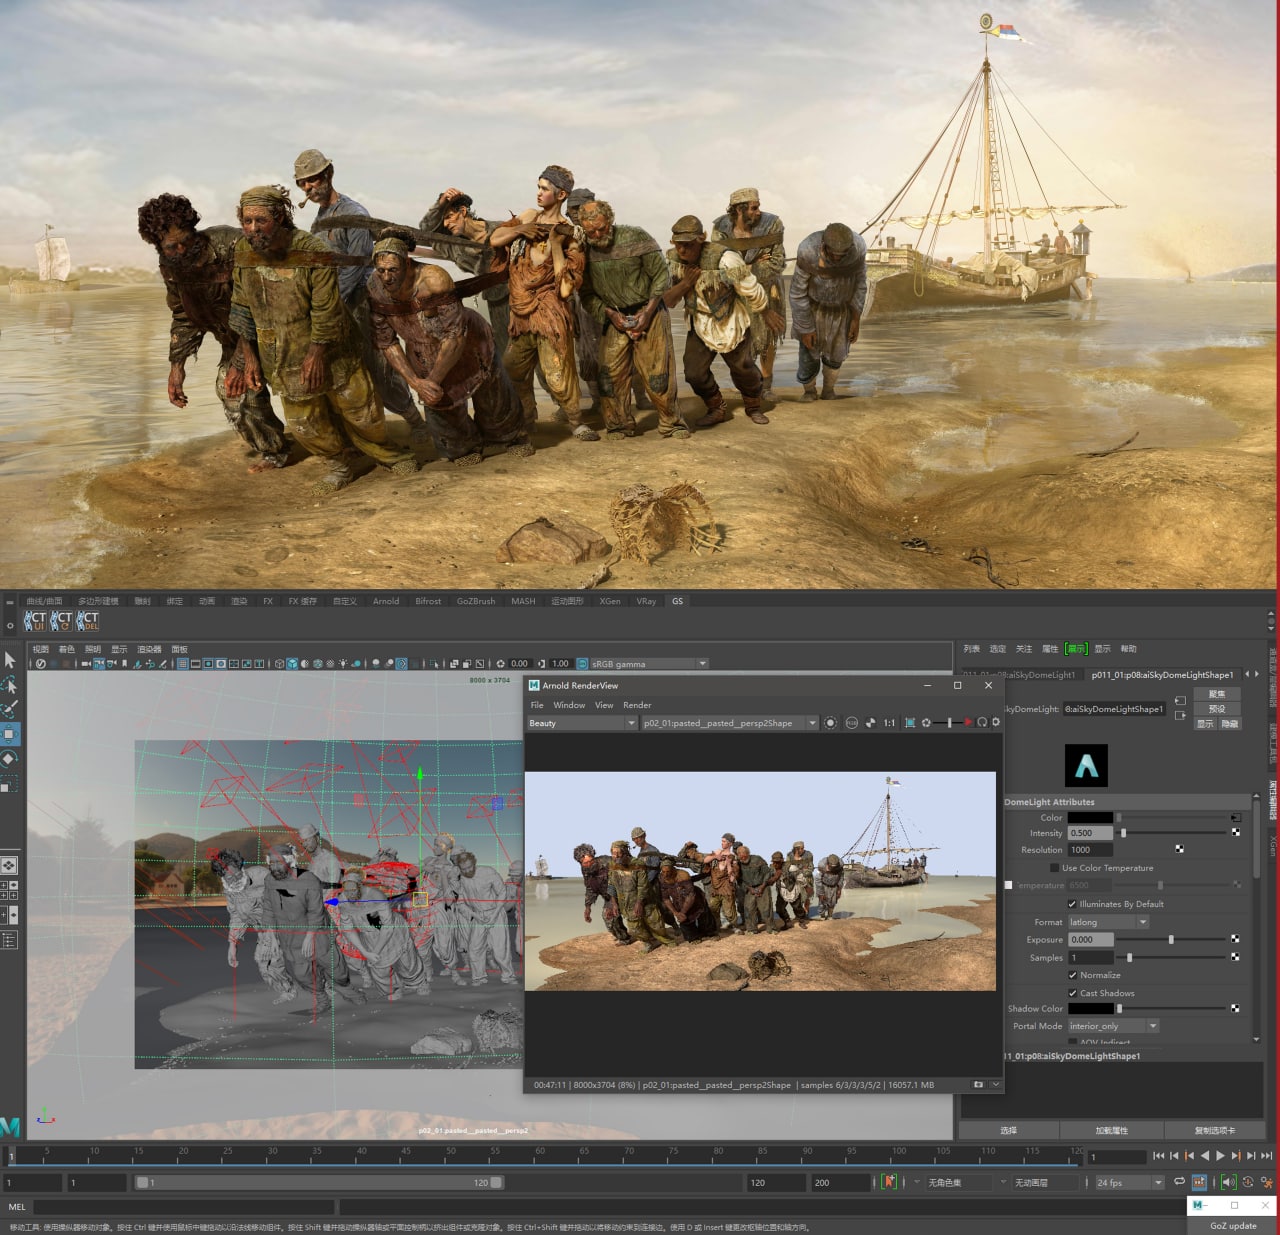Click the 复制选项卡 button
1280x1235 pixels.
coord(1215,1130)
